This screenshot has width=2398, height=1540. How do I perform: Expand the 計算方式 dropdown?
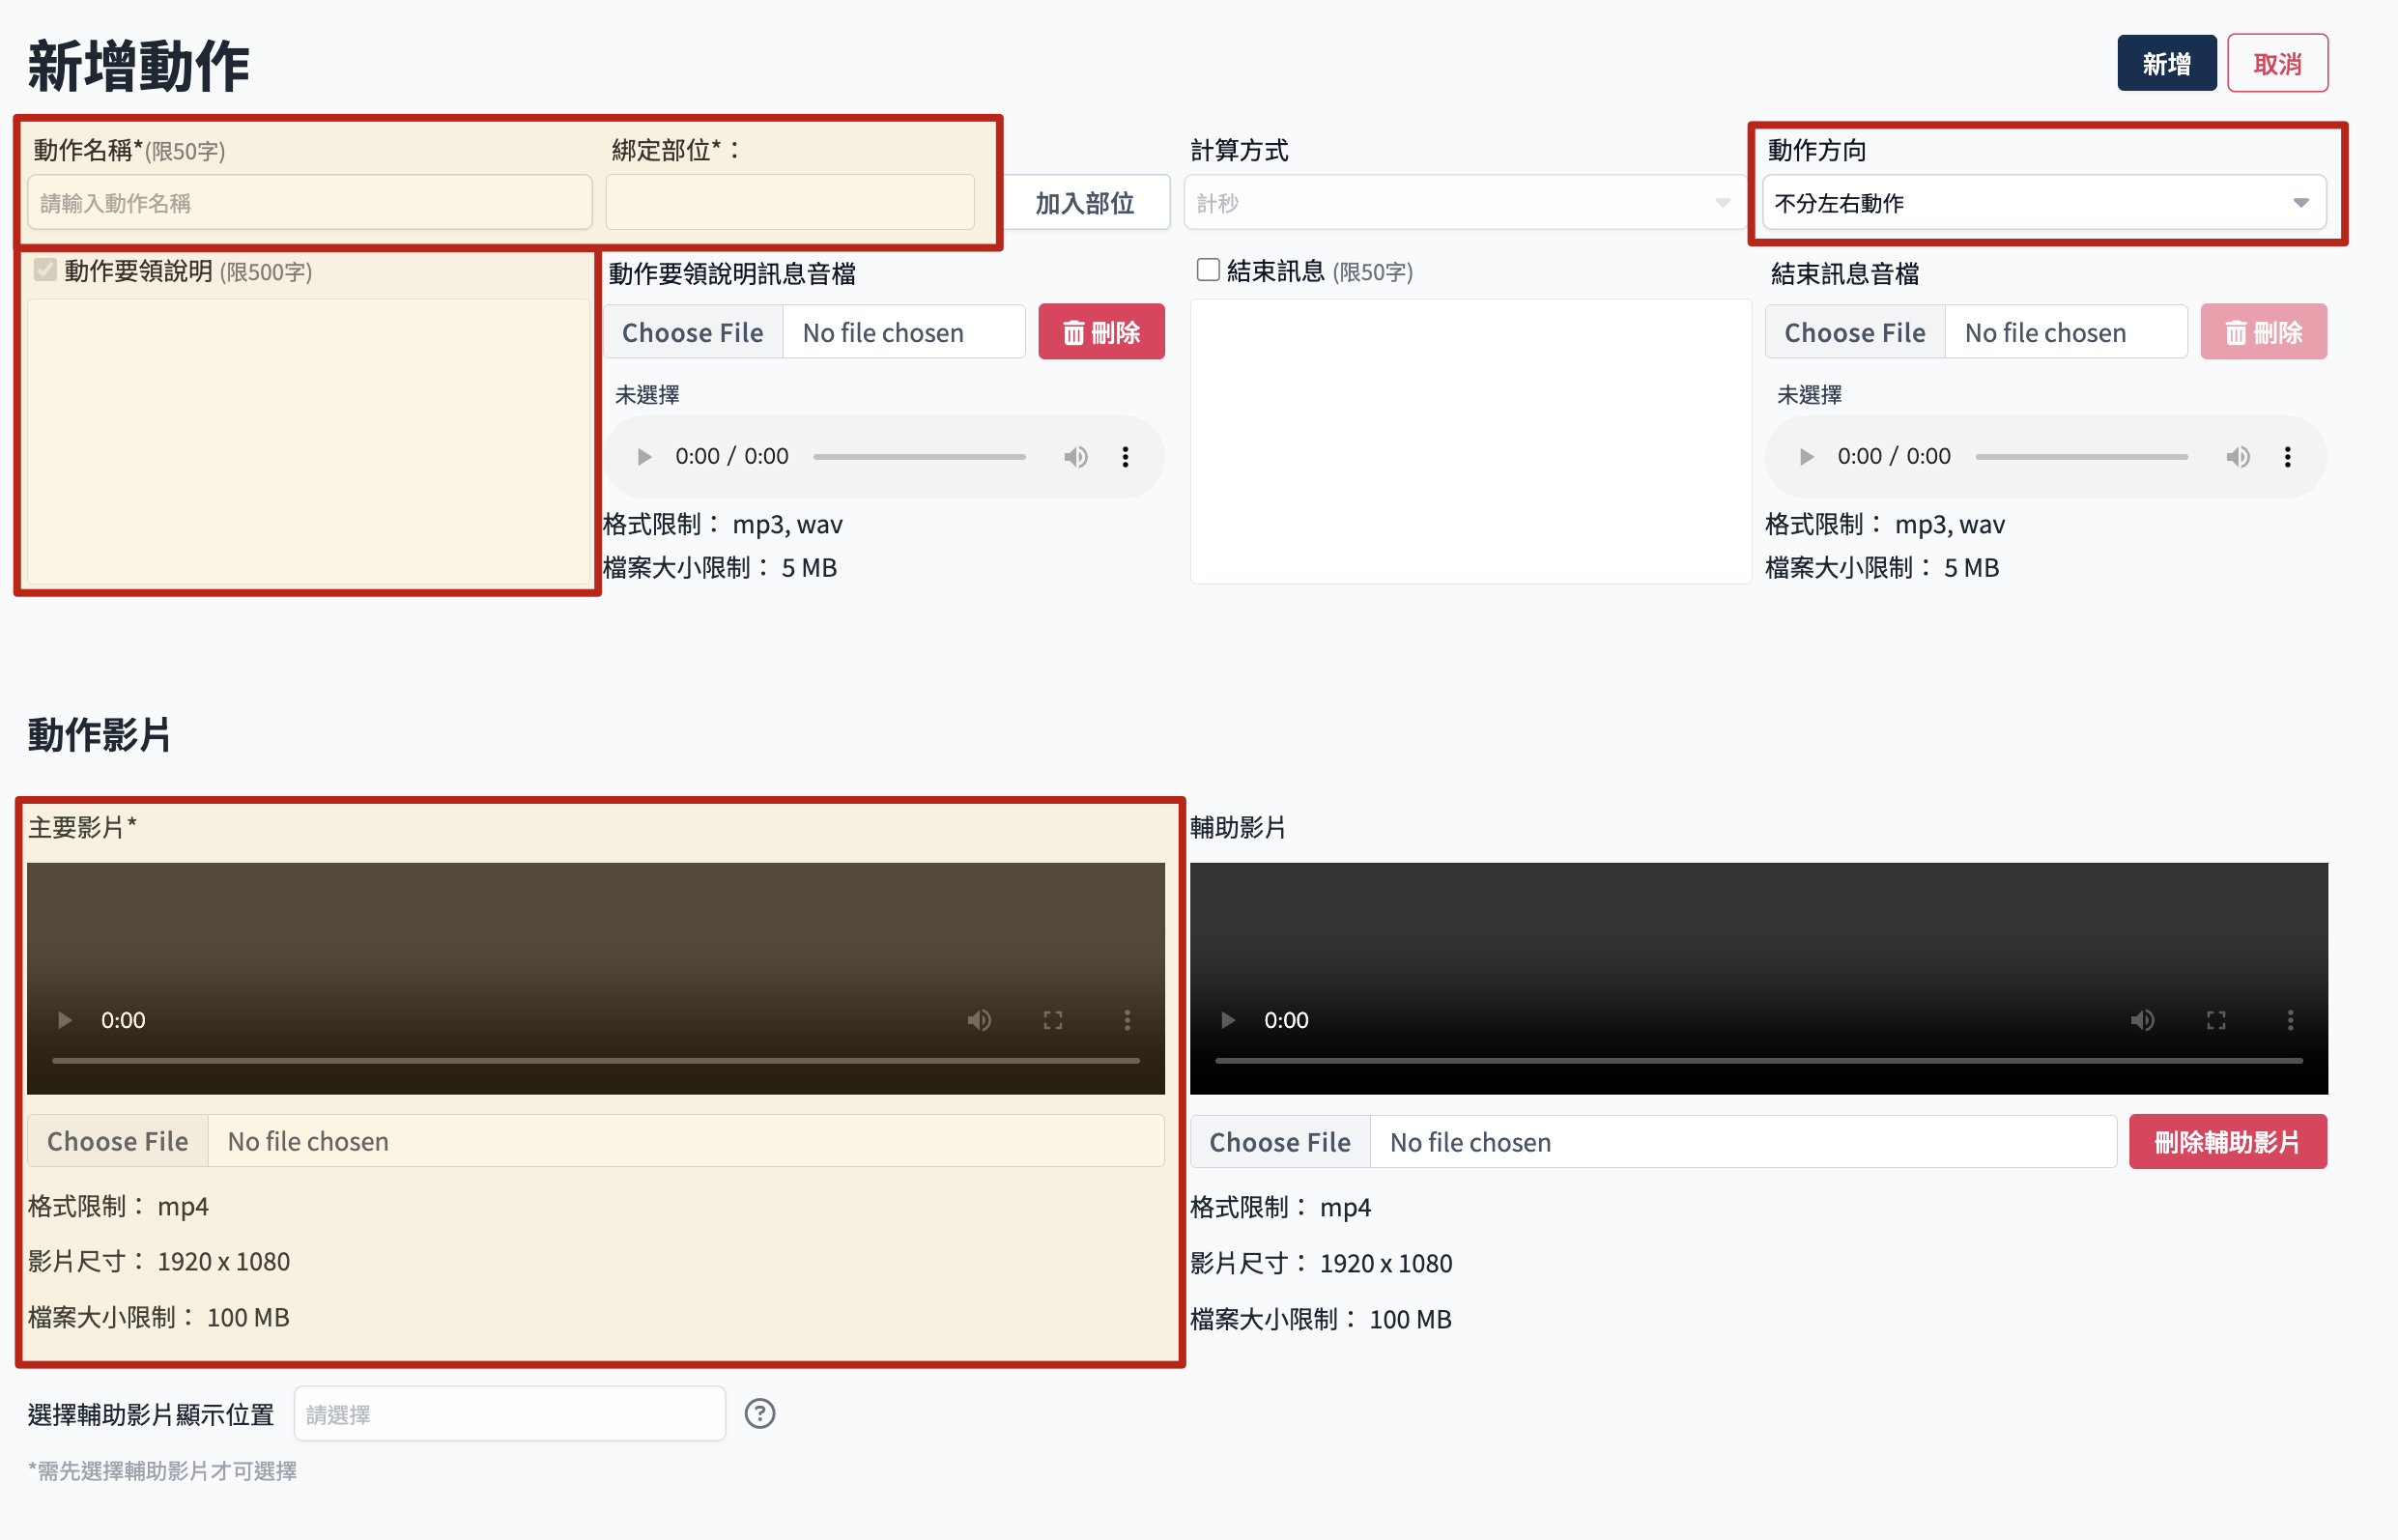tap(1463, 203)
